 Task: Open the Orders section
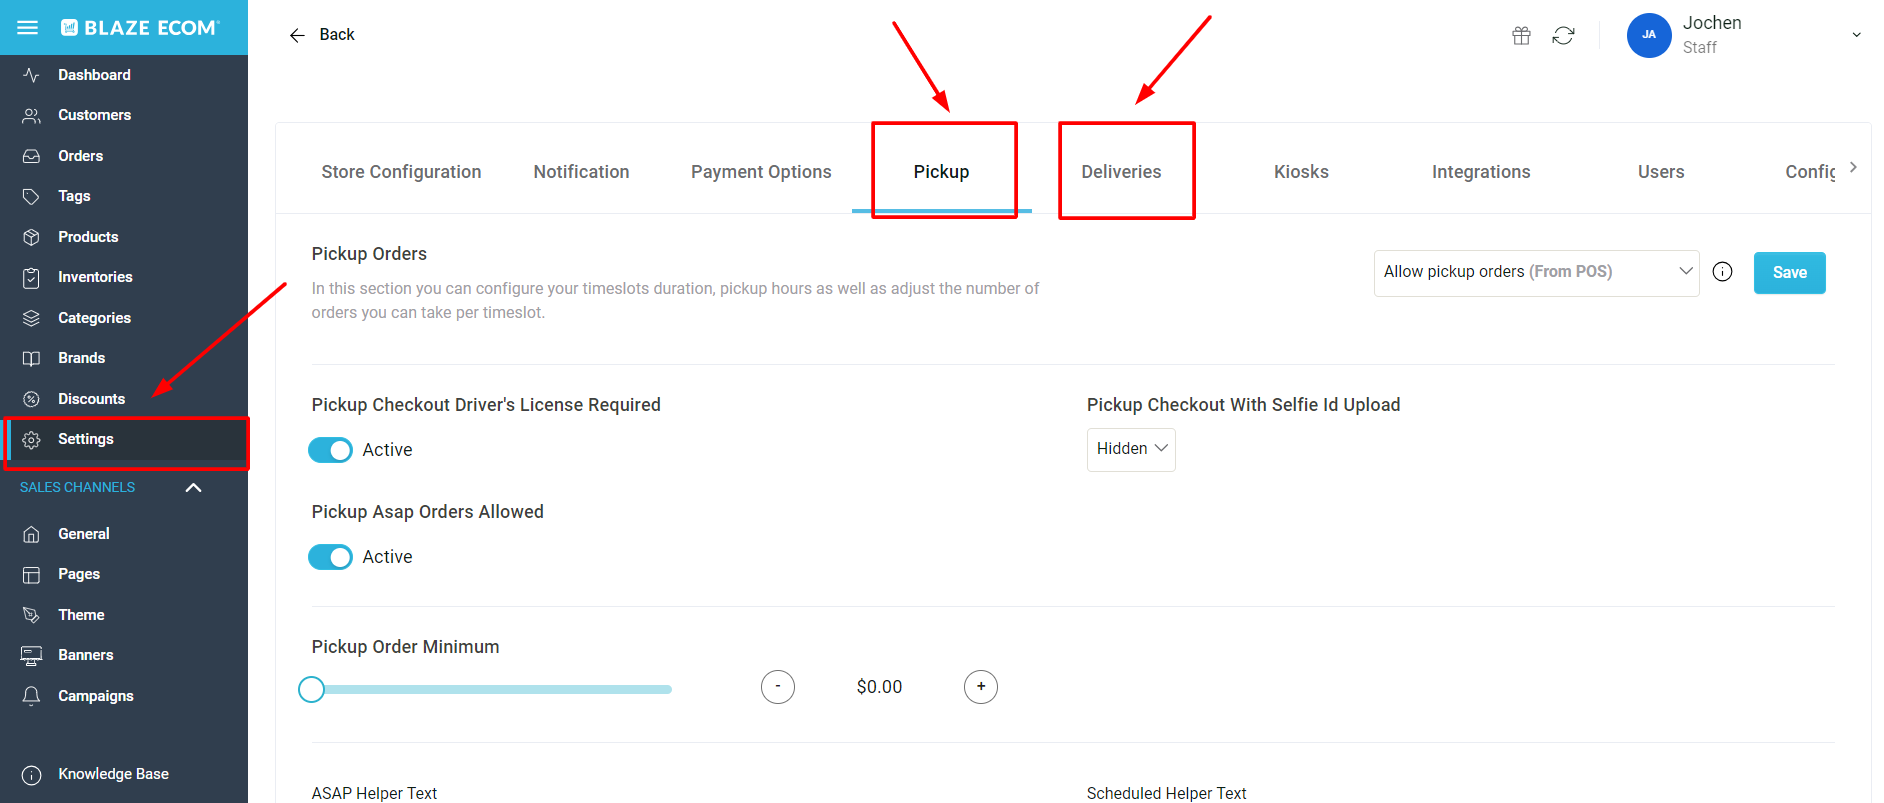pyautogui.click(x=80, y=155)
